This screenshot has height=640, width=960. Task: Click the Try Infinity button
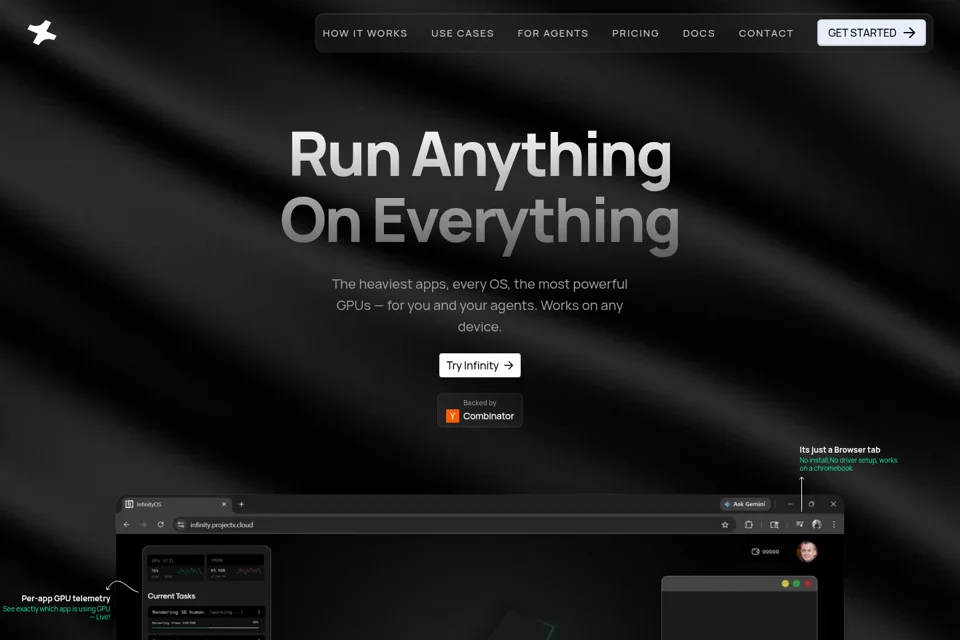(x=479, y=365)
